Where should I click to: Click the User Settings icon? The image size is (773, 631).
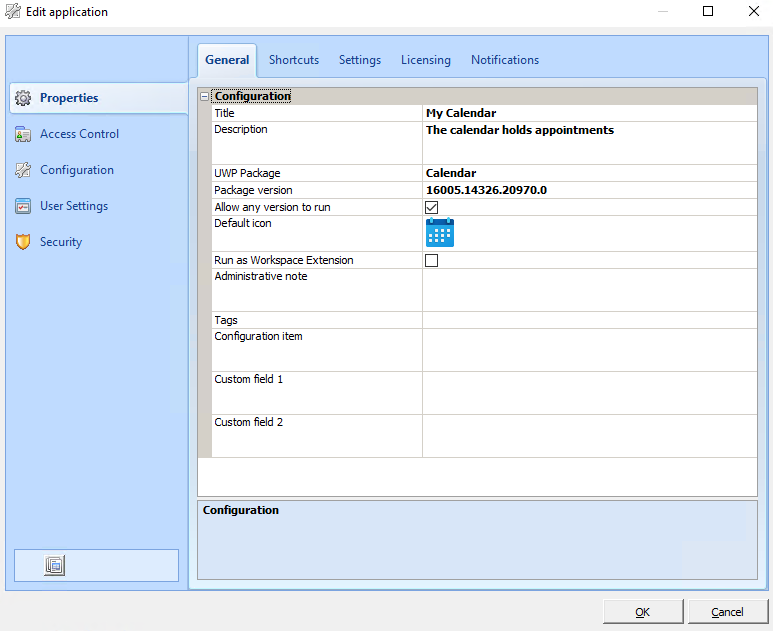tap(23, 206)
